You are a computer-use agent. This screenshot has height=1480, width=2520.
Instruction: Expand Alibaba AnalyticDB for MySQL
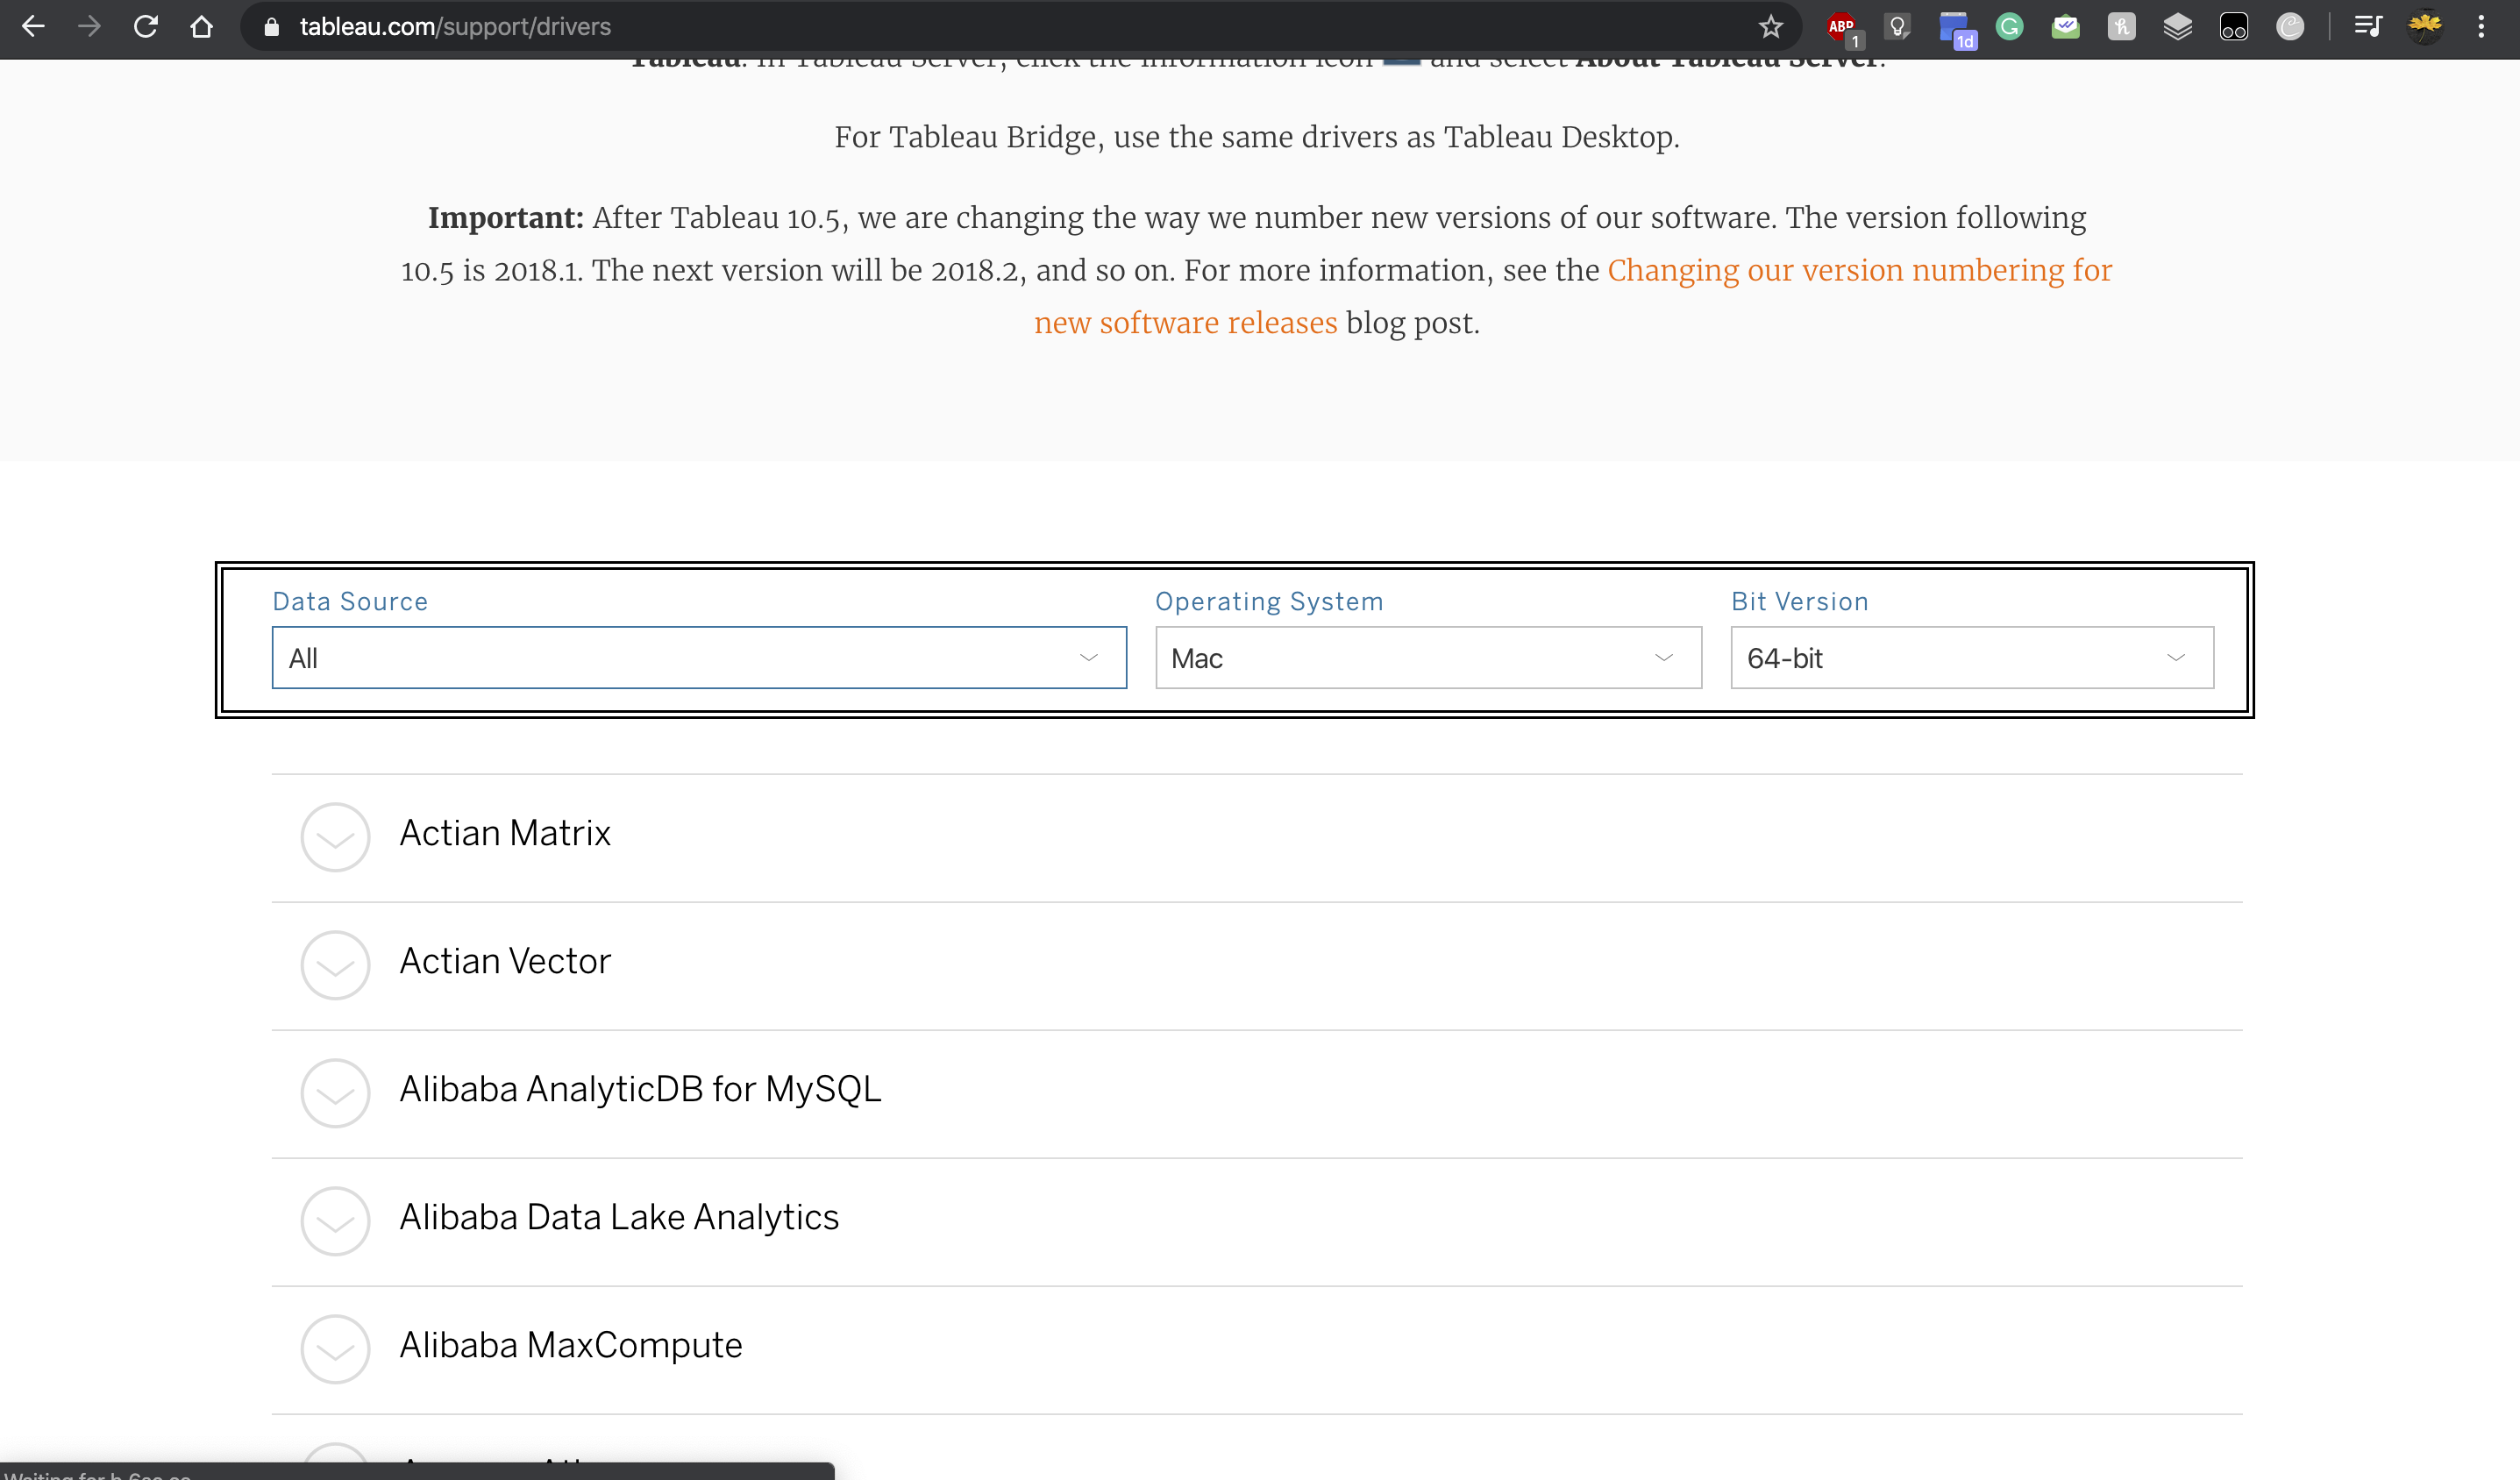pos(335,1092)
